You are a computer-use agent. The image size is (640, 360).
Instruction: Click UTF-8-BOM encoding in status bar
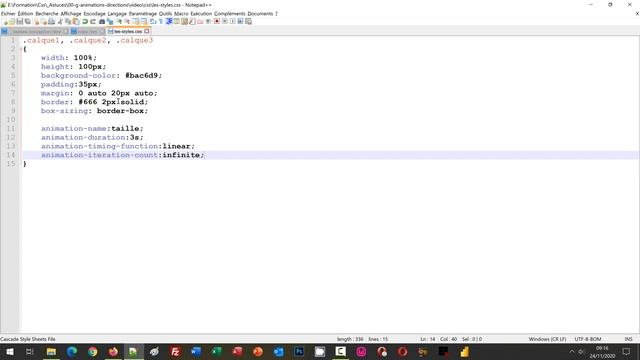(588, 339)
